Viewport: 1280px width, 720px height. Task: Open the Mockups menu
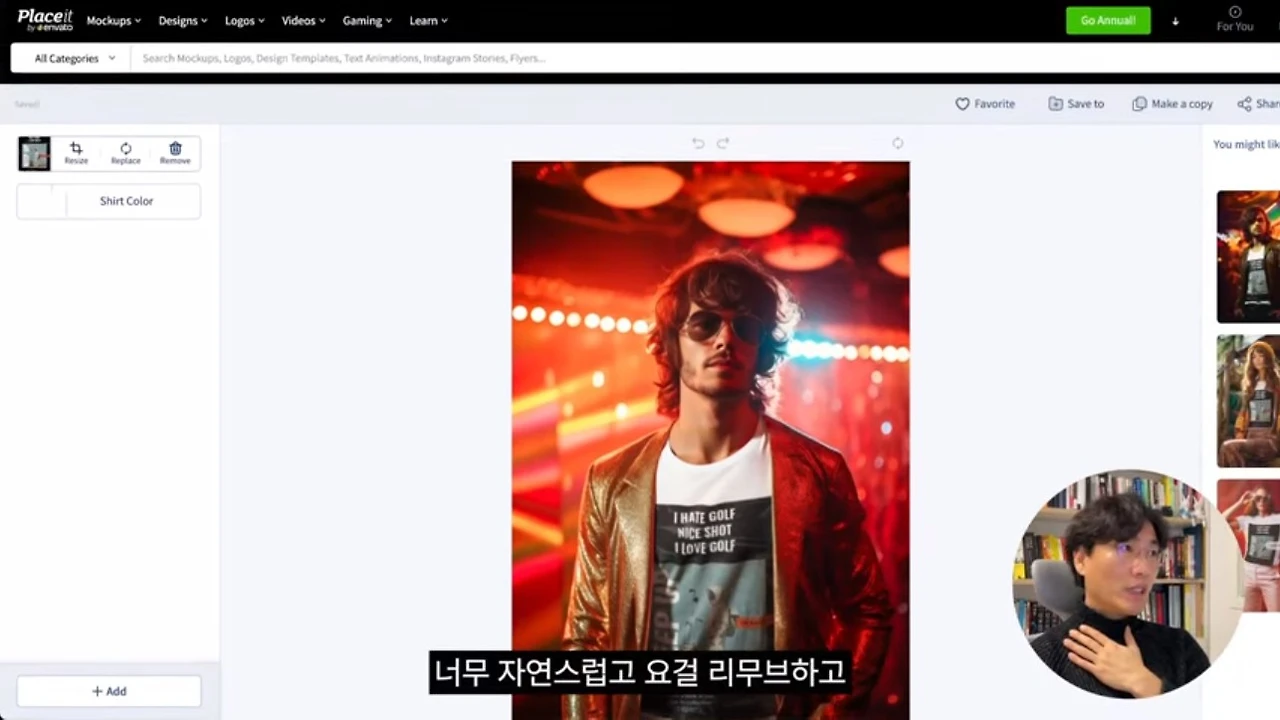tap(113, 20)
